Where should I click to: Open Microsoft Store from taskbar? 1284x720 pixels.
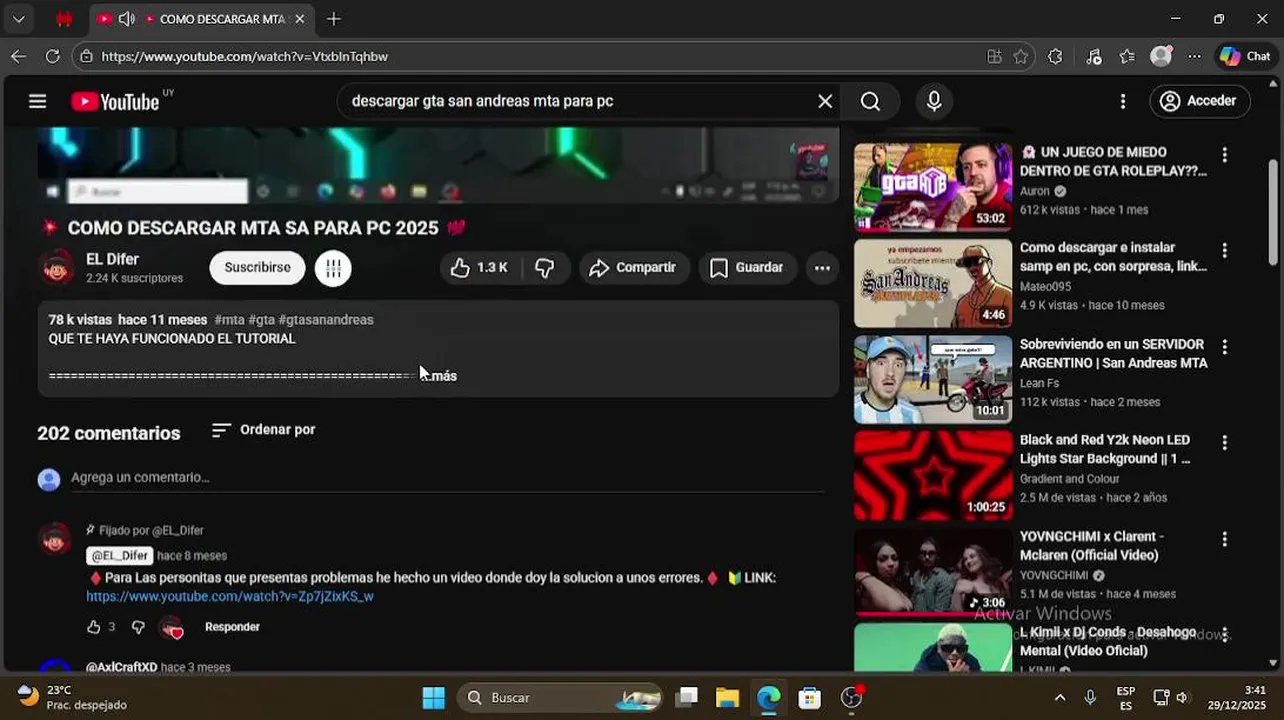click(810, 697)
